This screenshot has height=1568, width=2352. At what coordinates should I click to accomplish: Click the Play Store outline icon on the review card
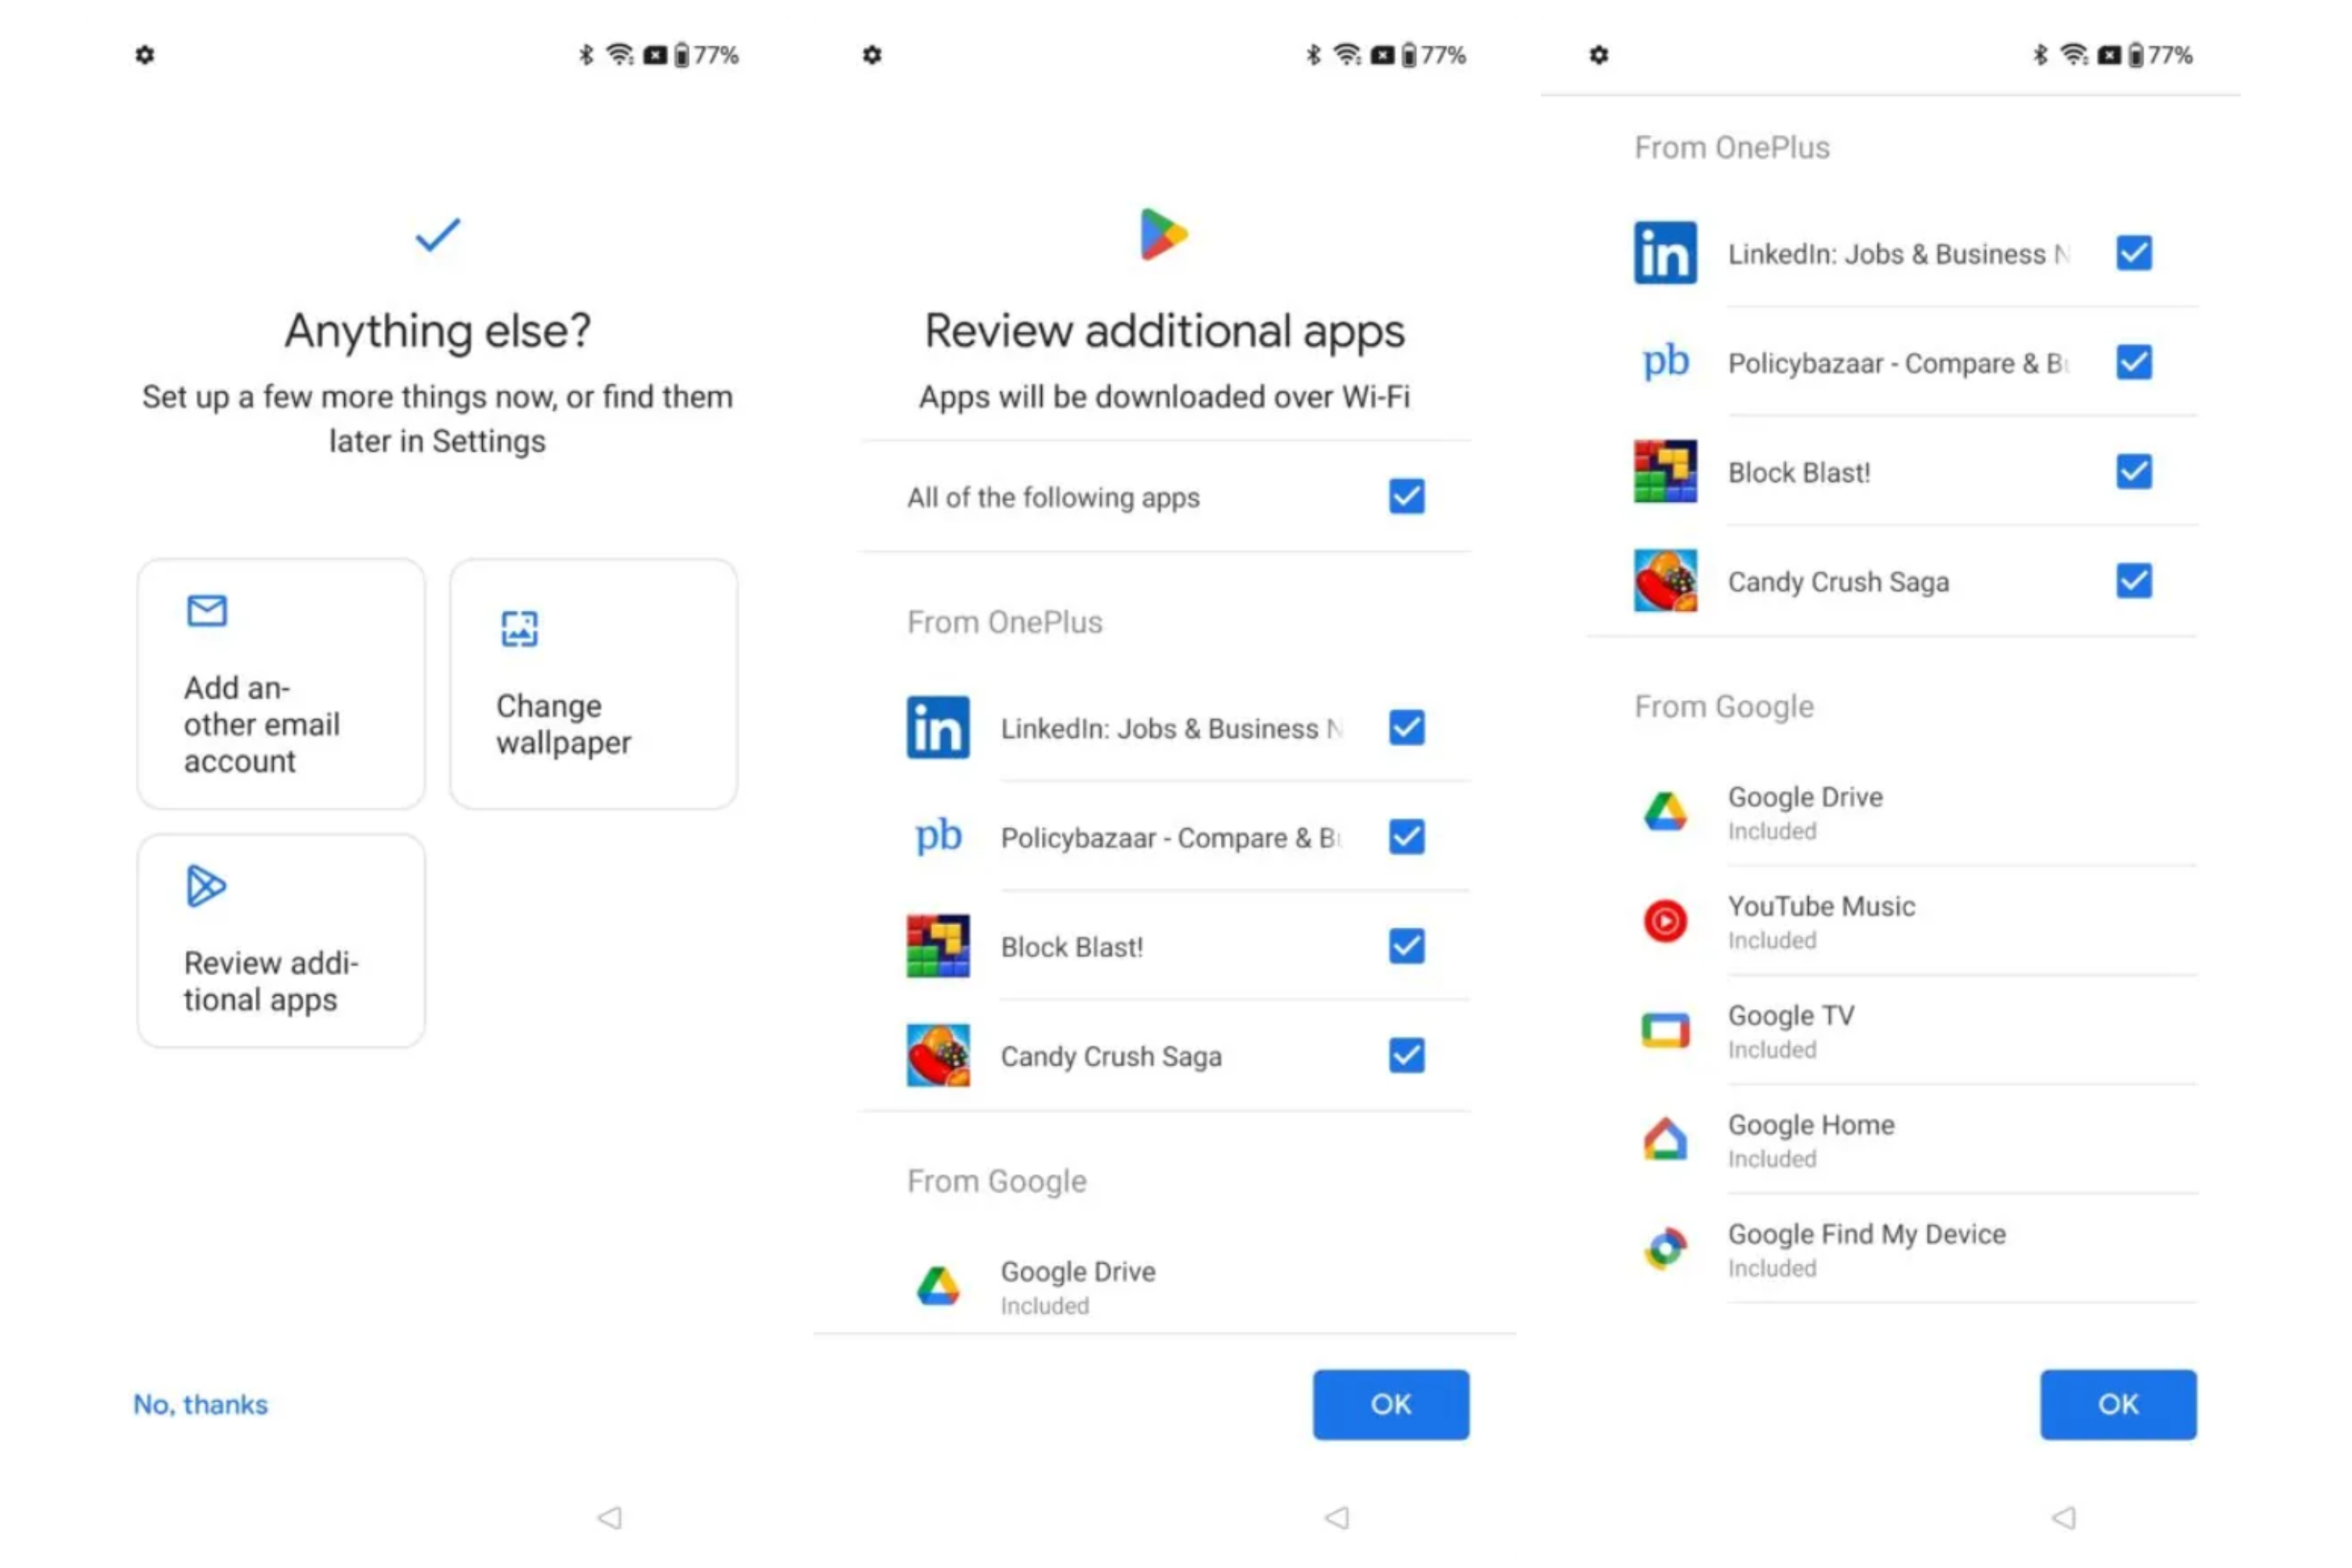[206, 886]
